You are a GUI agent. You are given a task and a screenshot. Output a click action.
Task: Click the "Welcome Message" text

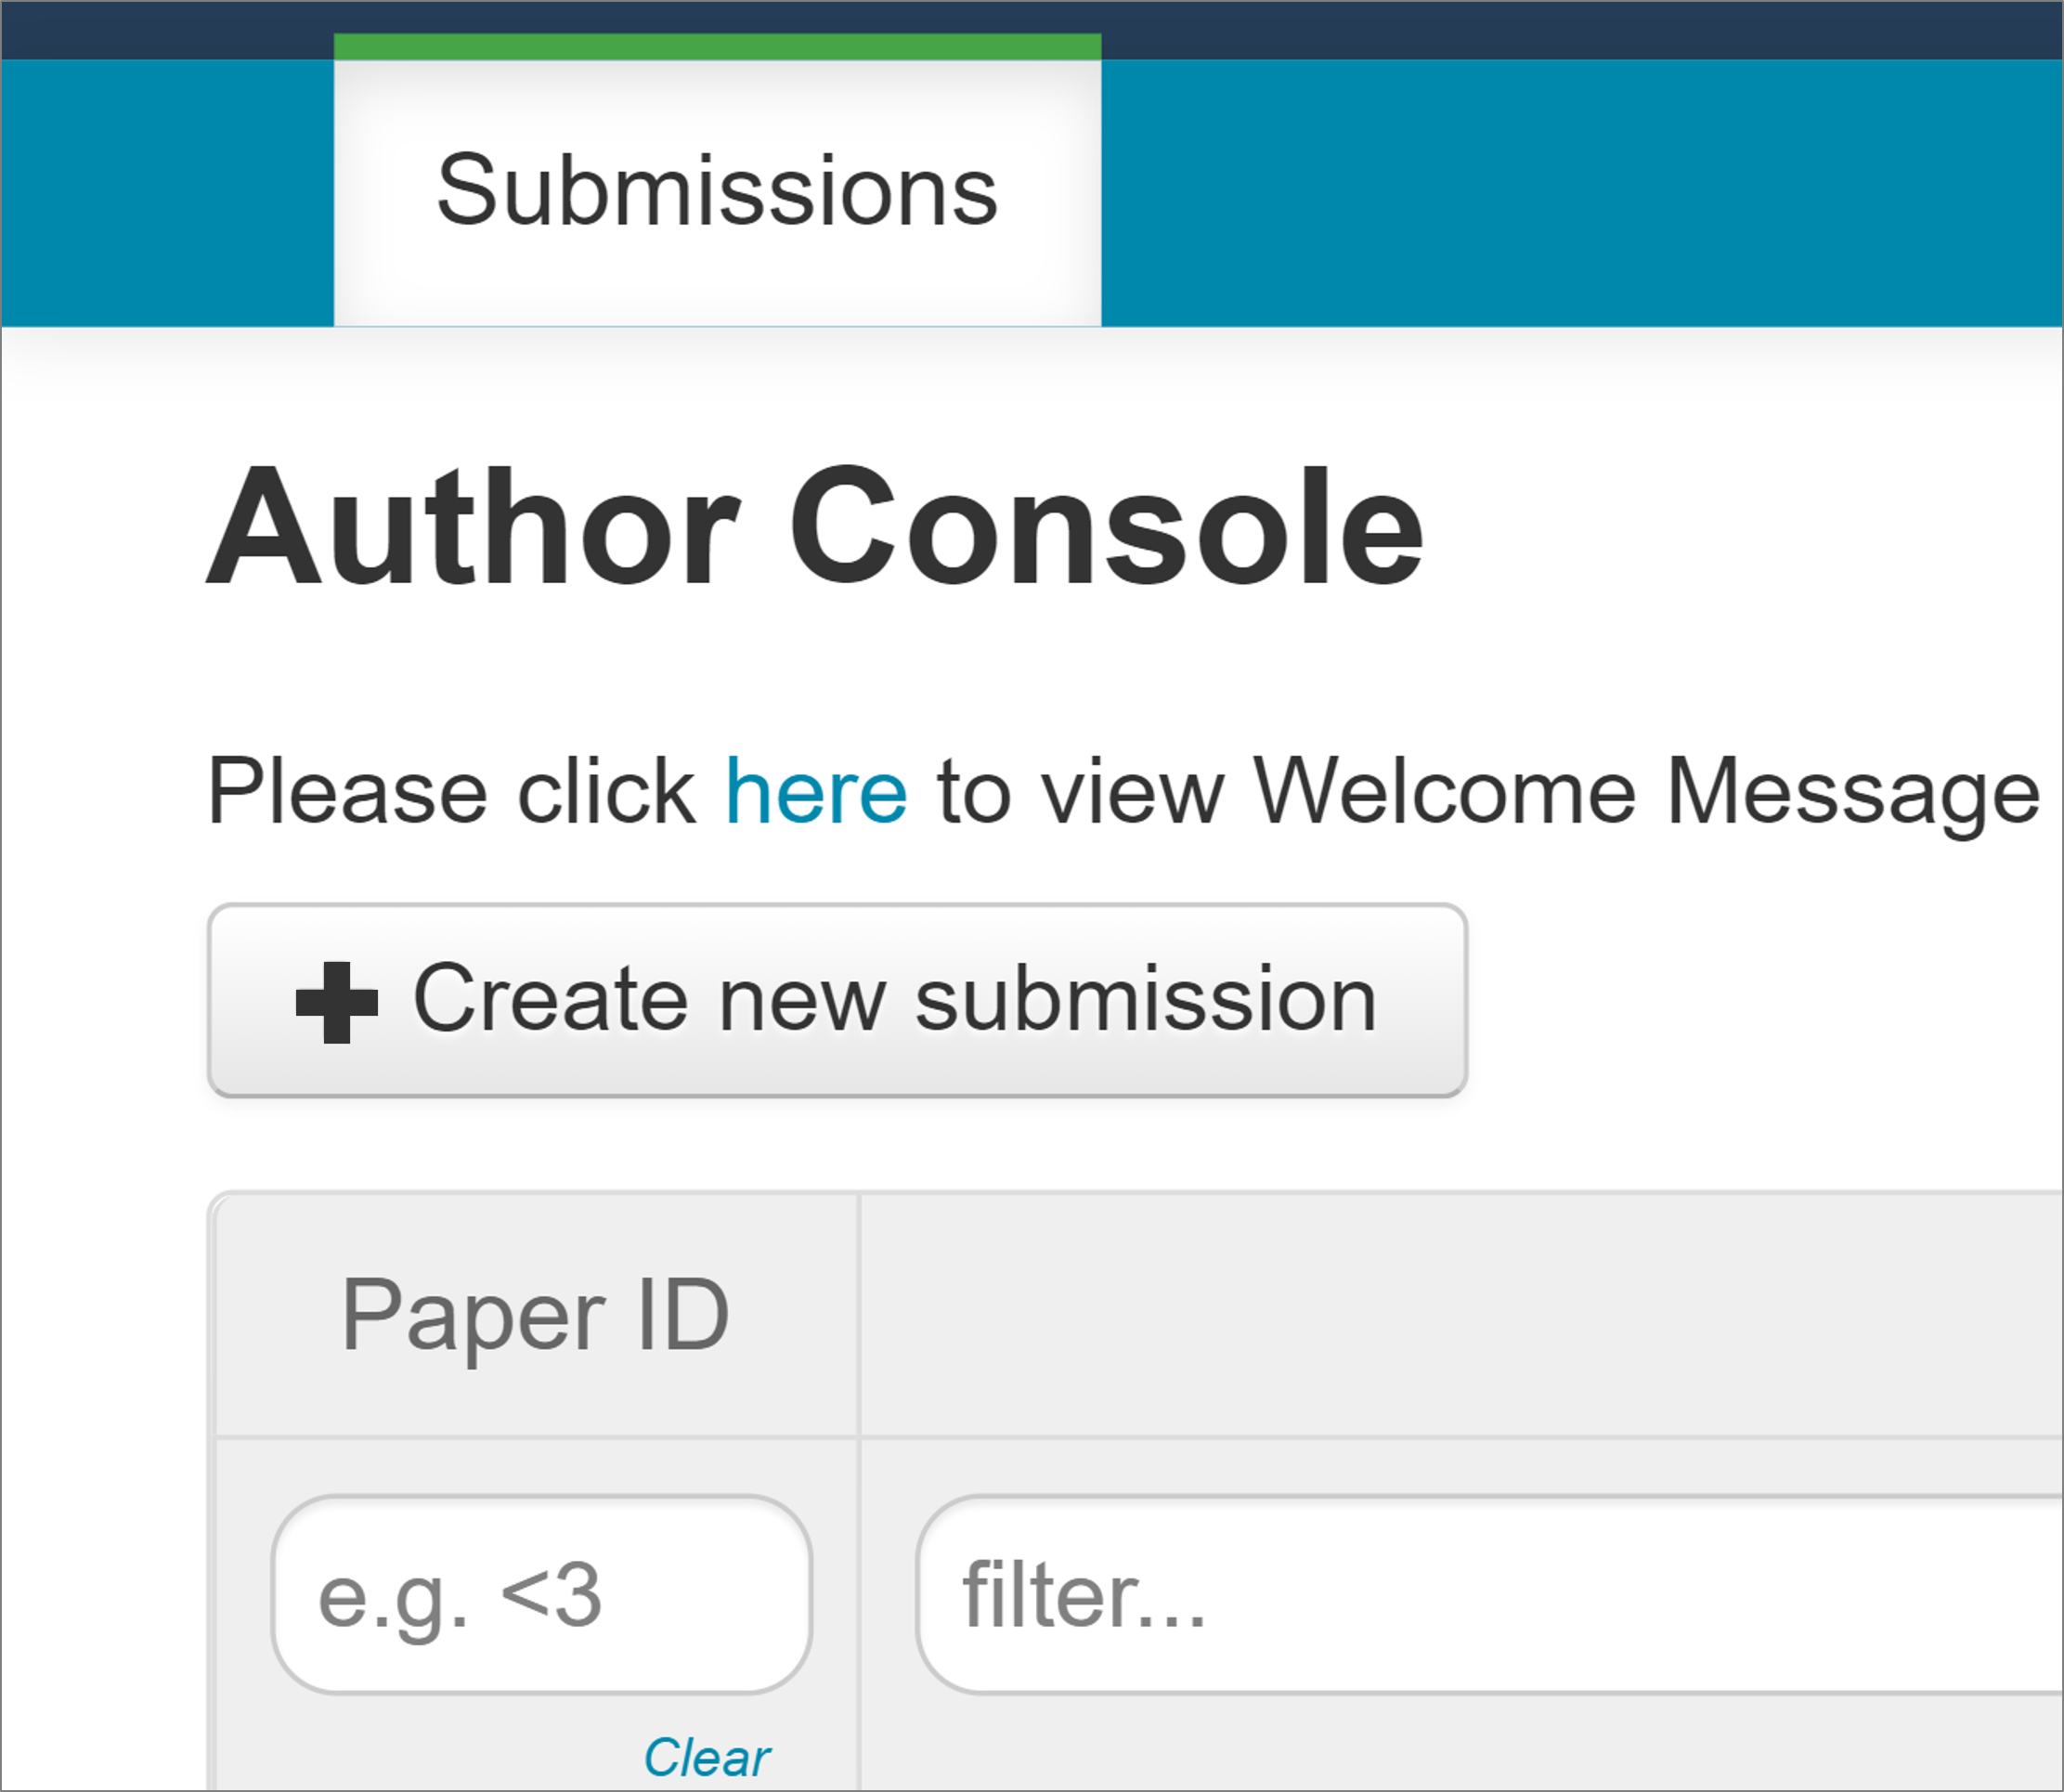point(1645,792)
